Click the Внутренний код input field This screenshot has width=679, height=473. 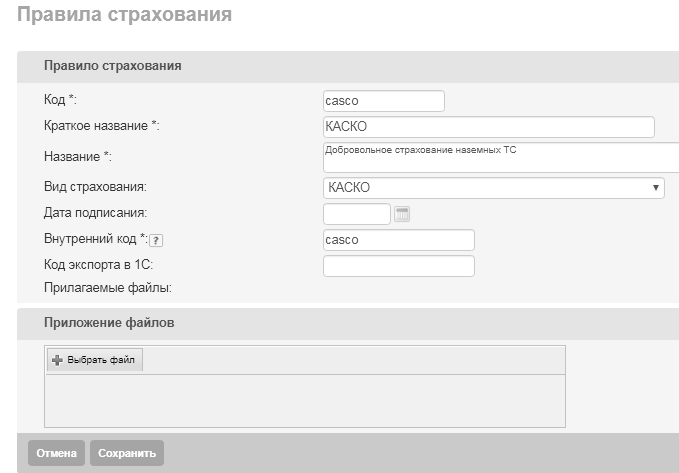click(x=399, y=240)
